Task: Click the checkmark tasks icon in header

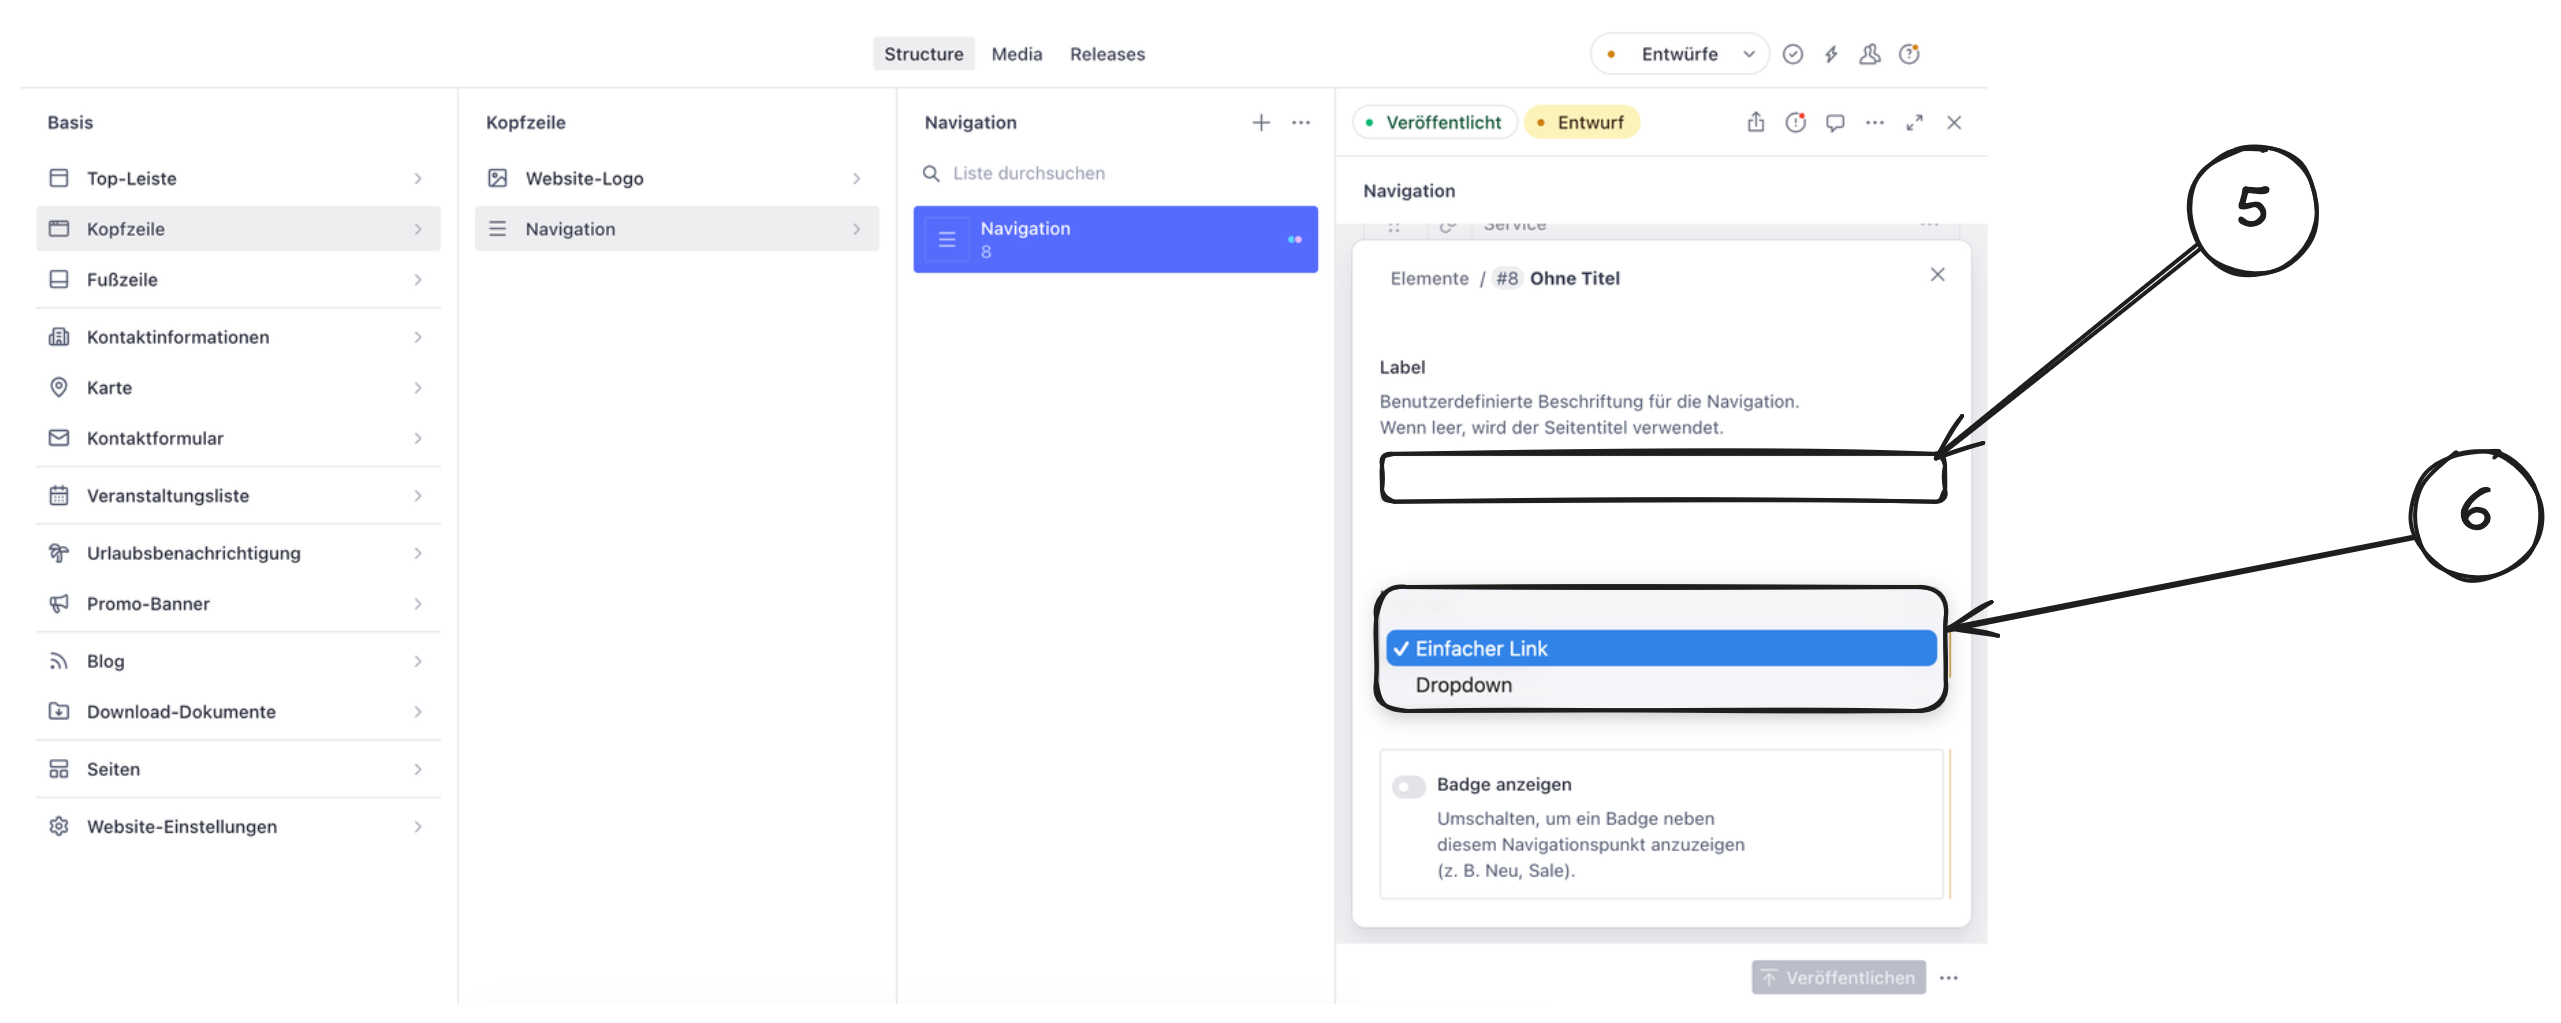Action: (1793, 54)
